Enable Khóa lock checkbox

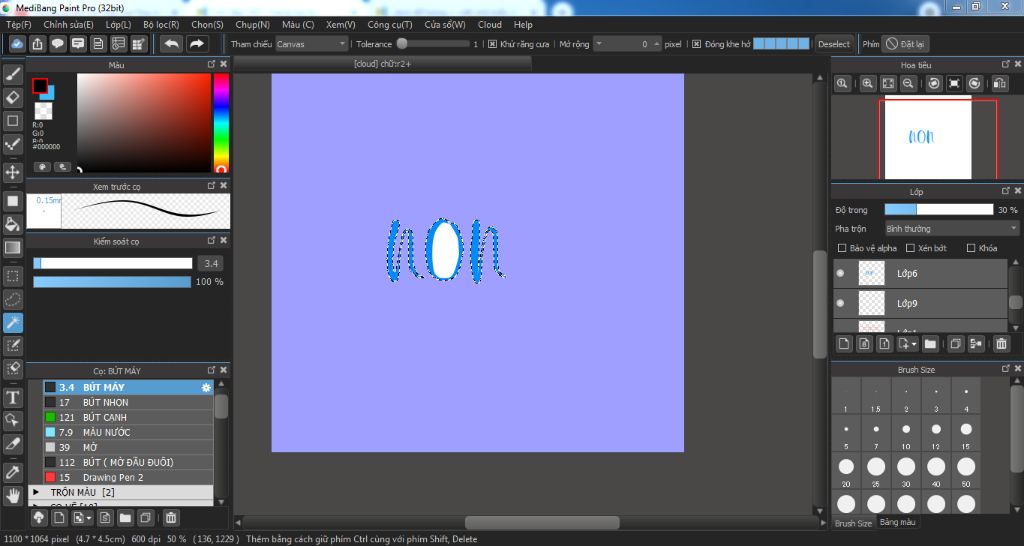pyautogui.click(x=971, y=248)
